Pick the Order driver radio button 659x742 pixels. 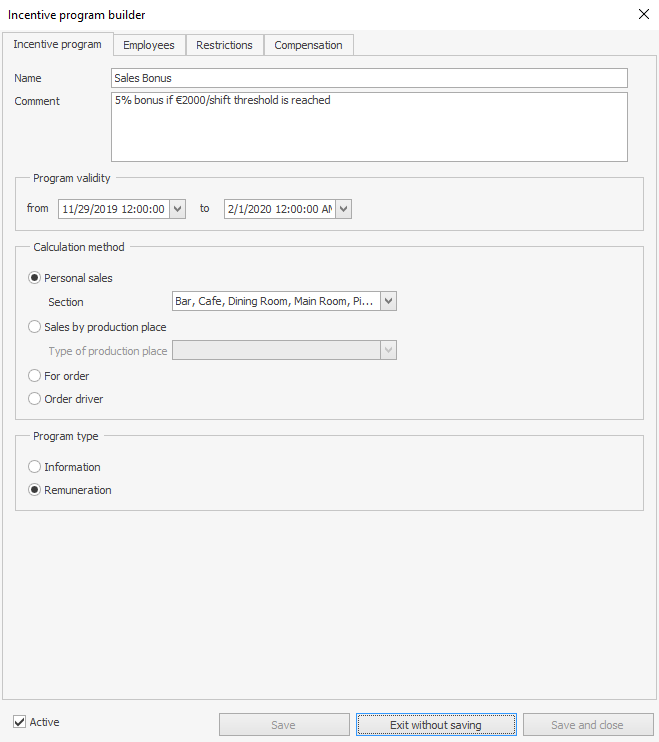35,399
